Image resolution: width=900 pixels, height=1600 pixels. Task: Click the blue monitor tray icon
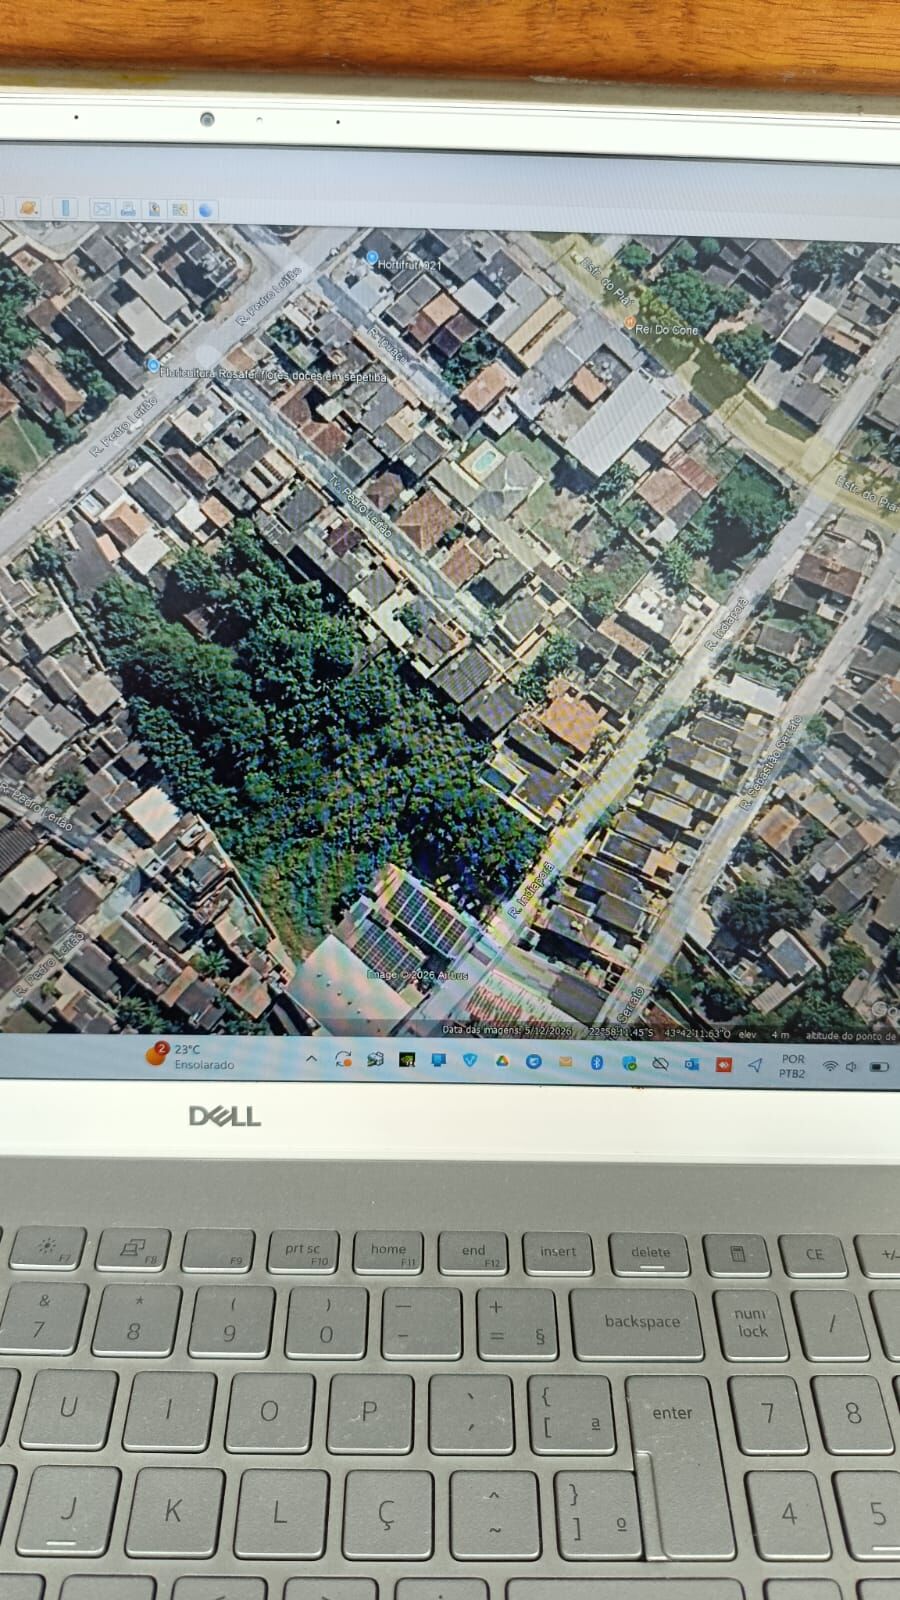point(438,1060)
